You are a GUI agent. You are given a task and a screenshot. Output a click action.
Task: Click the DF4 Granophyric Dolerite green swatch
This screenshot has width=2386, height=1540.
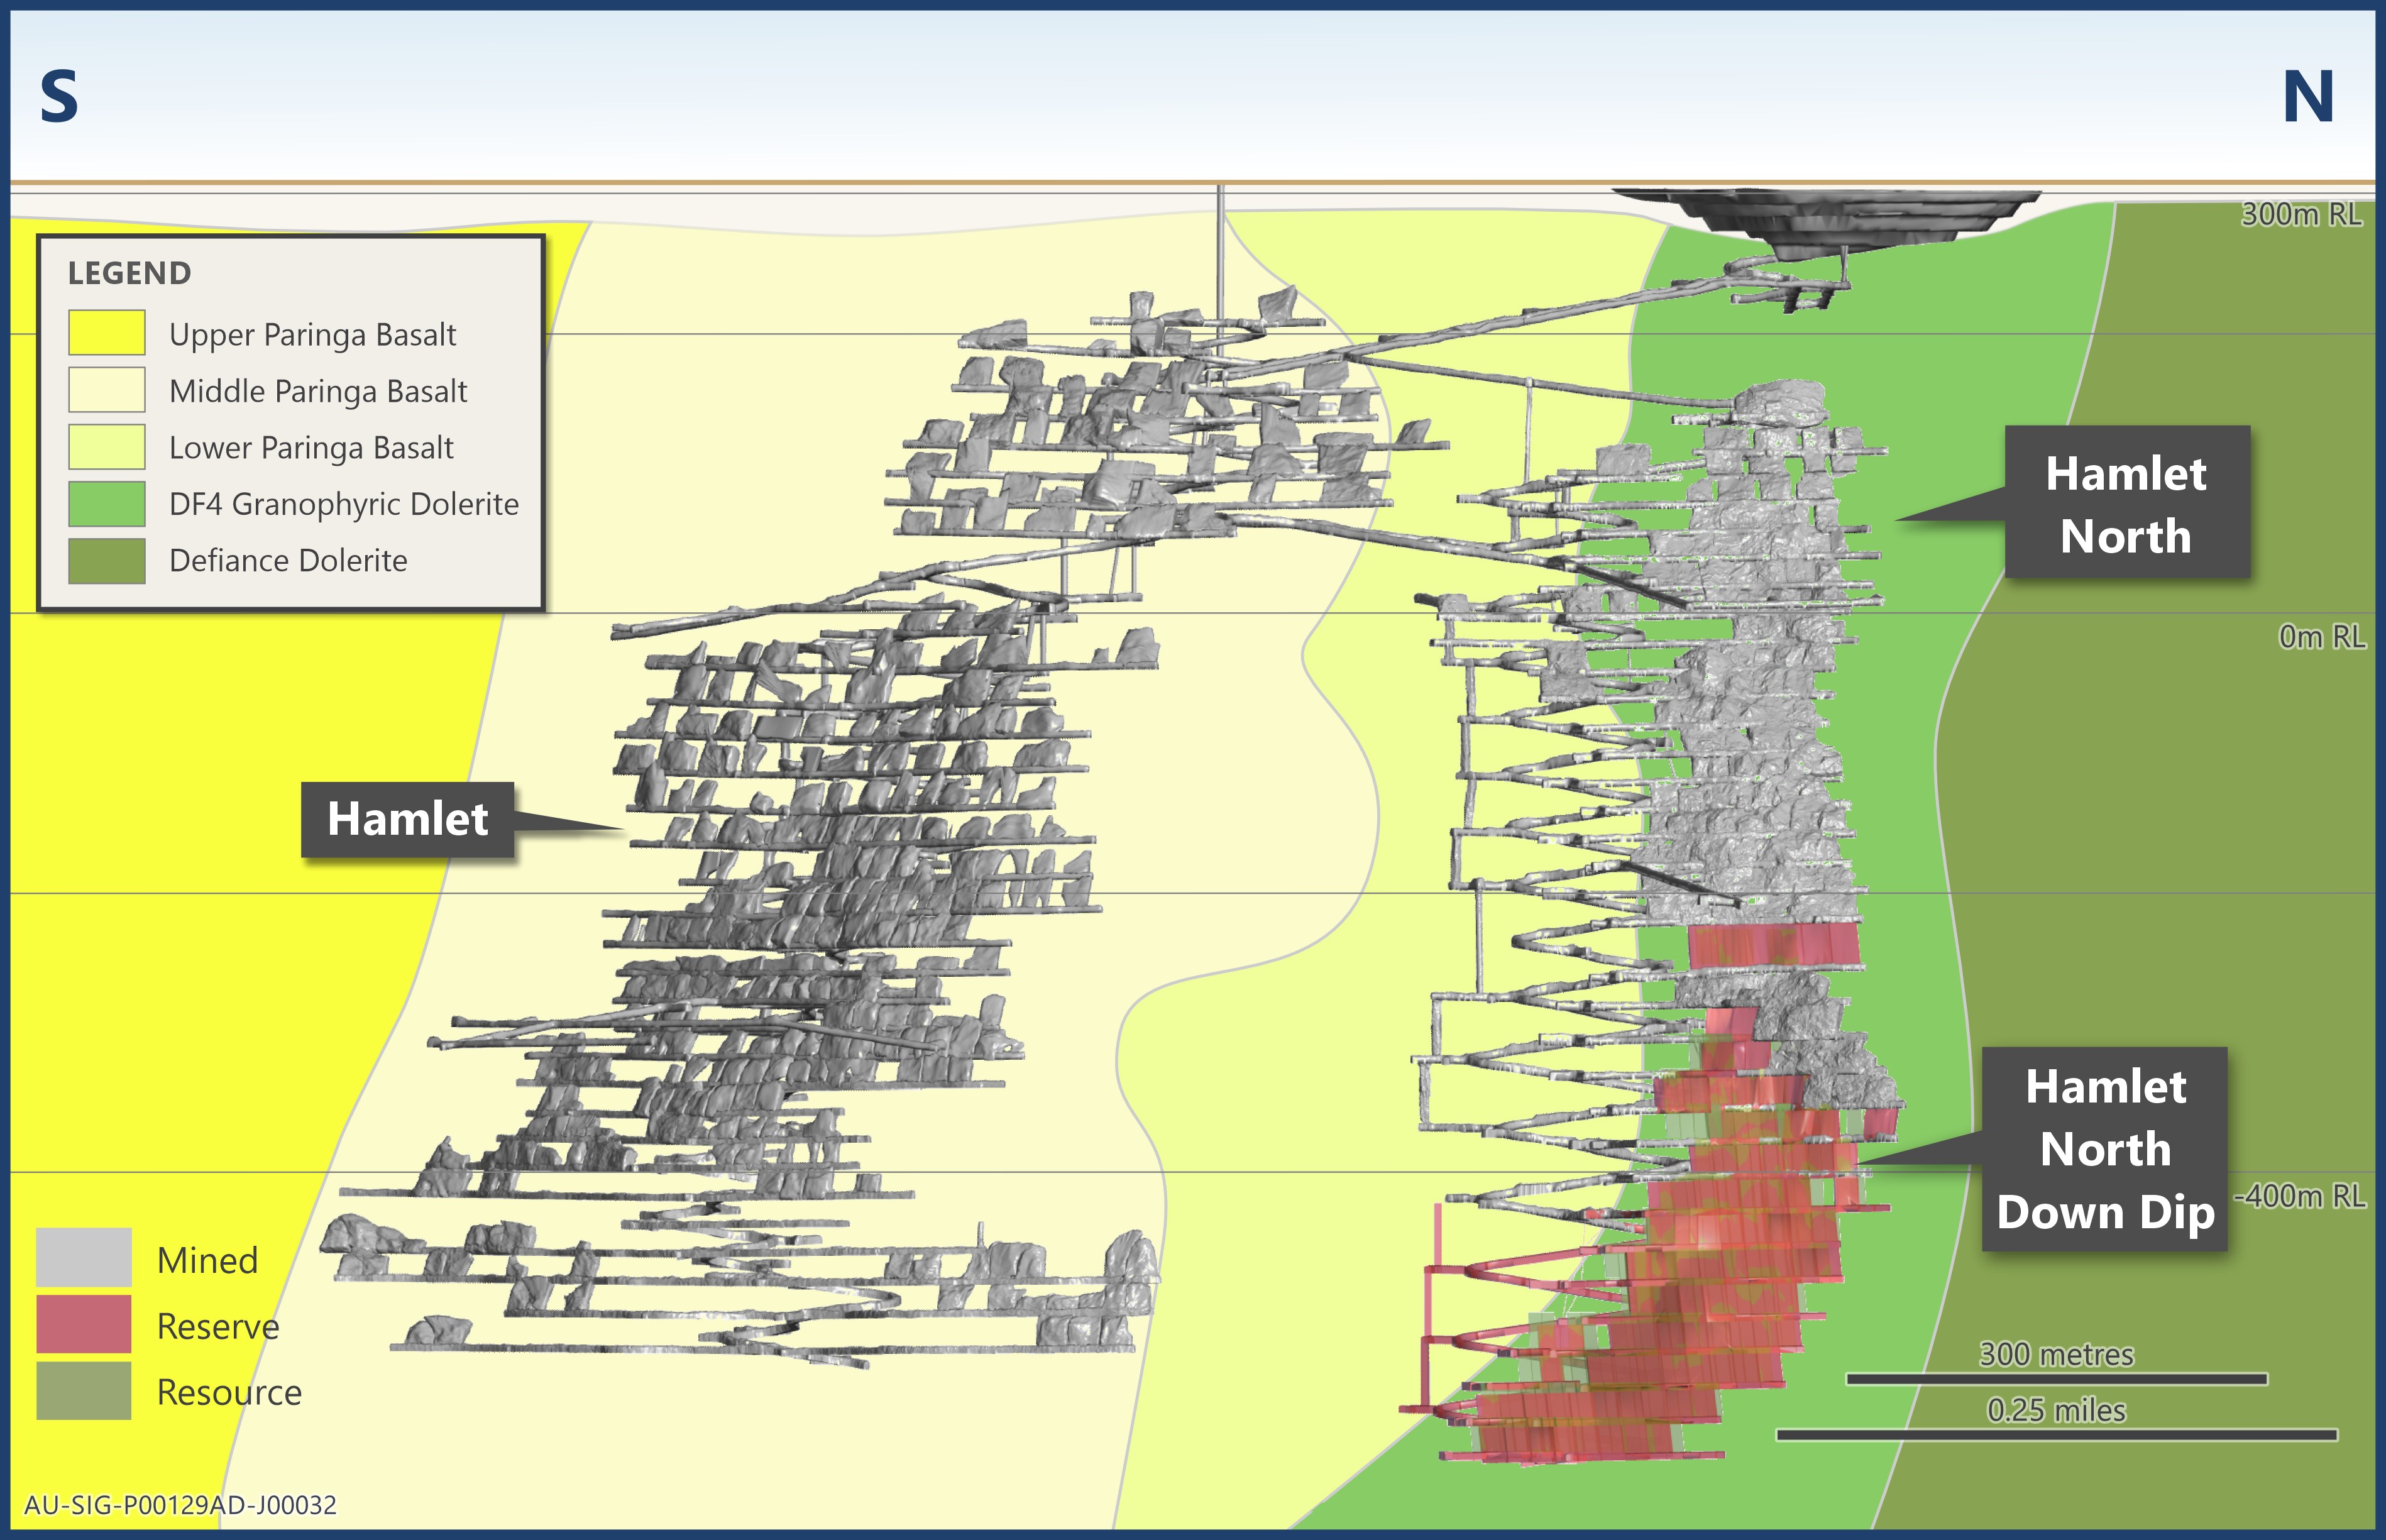click(106, 504)
